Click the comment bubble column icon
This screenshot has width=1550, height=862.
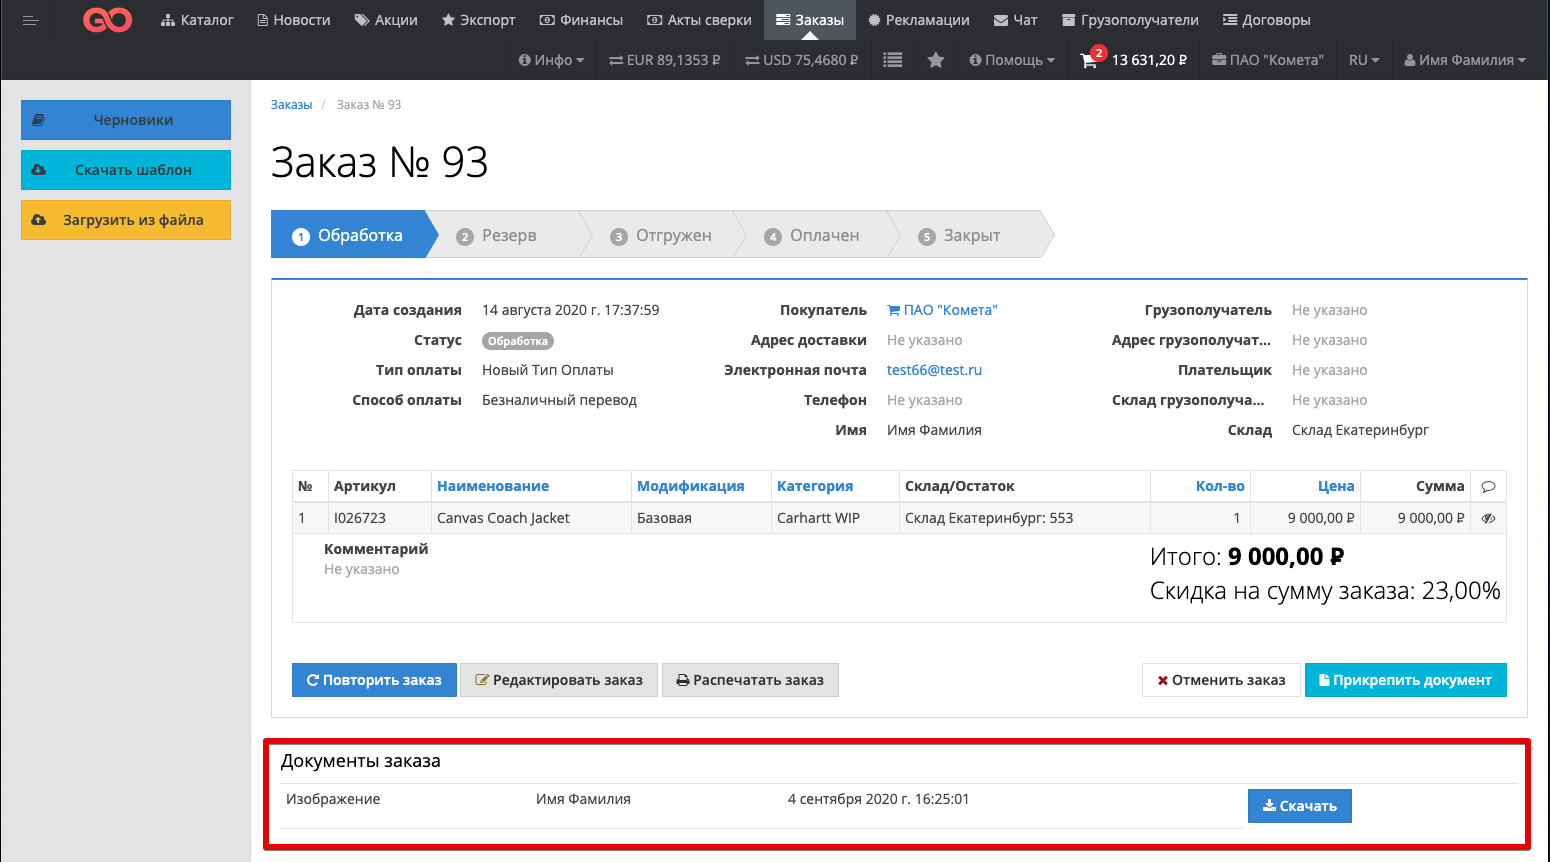(1488, 487)
